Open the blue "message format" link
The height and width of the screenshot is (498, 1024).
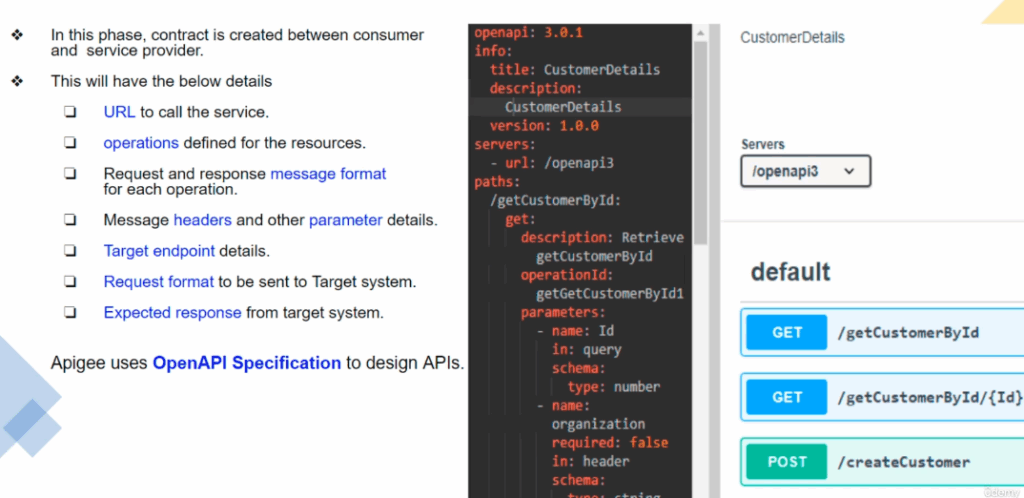328,174
